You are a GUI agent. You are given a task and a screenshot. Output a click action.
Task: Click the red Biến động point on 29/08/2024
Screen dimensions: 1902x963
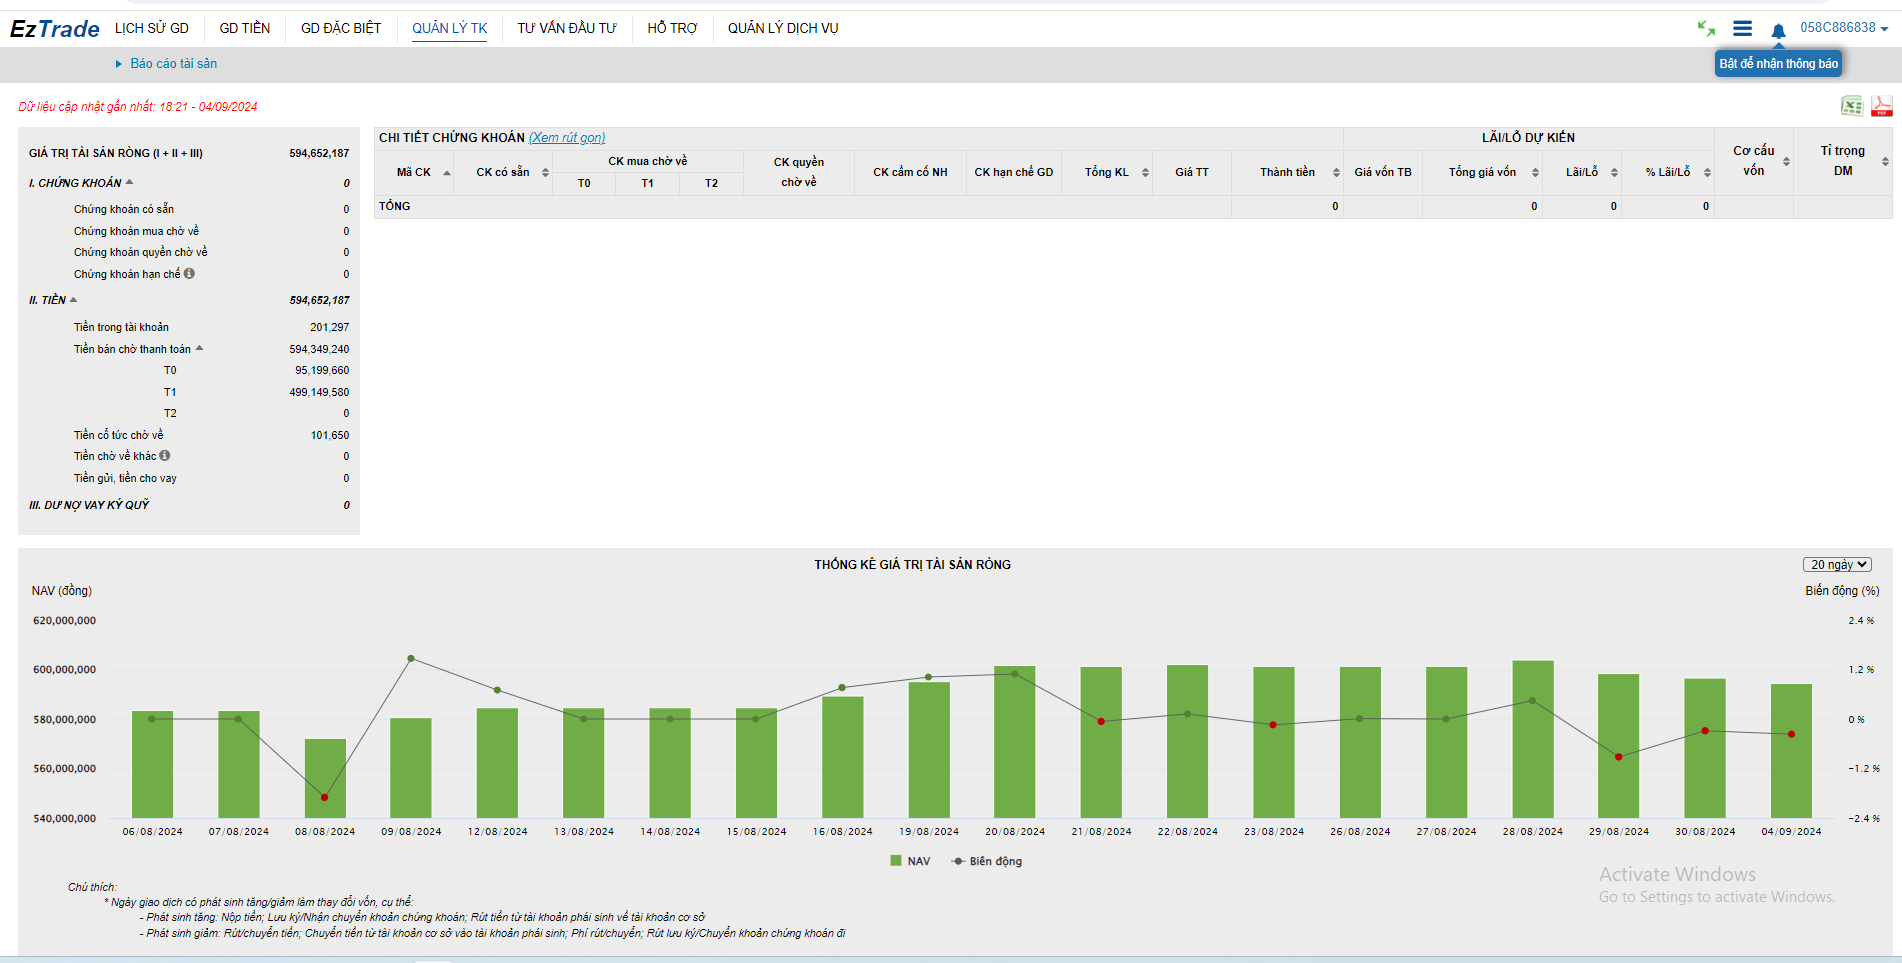pyautogui.click(x=1619, y=757)
